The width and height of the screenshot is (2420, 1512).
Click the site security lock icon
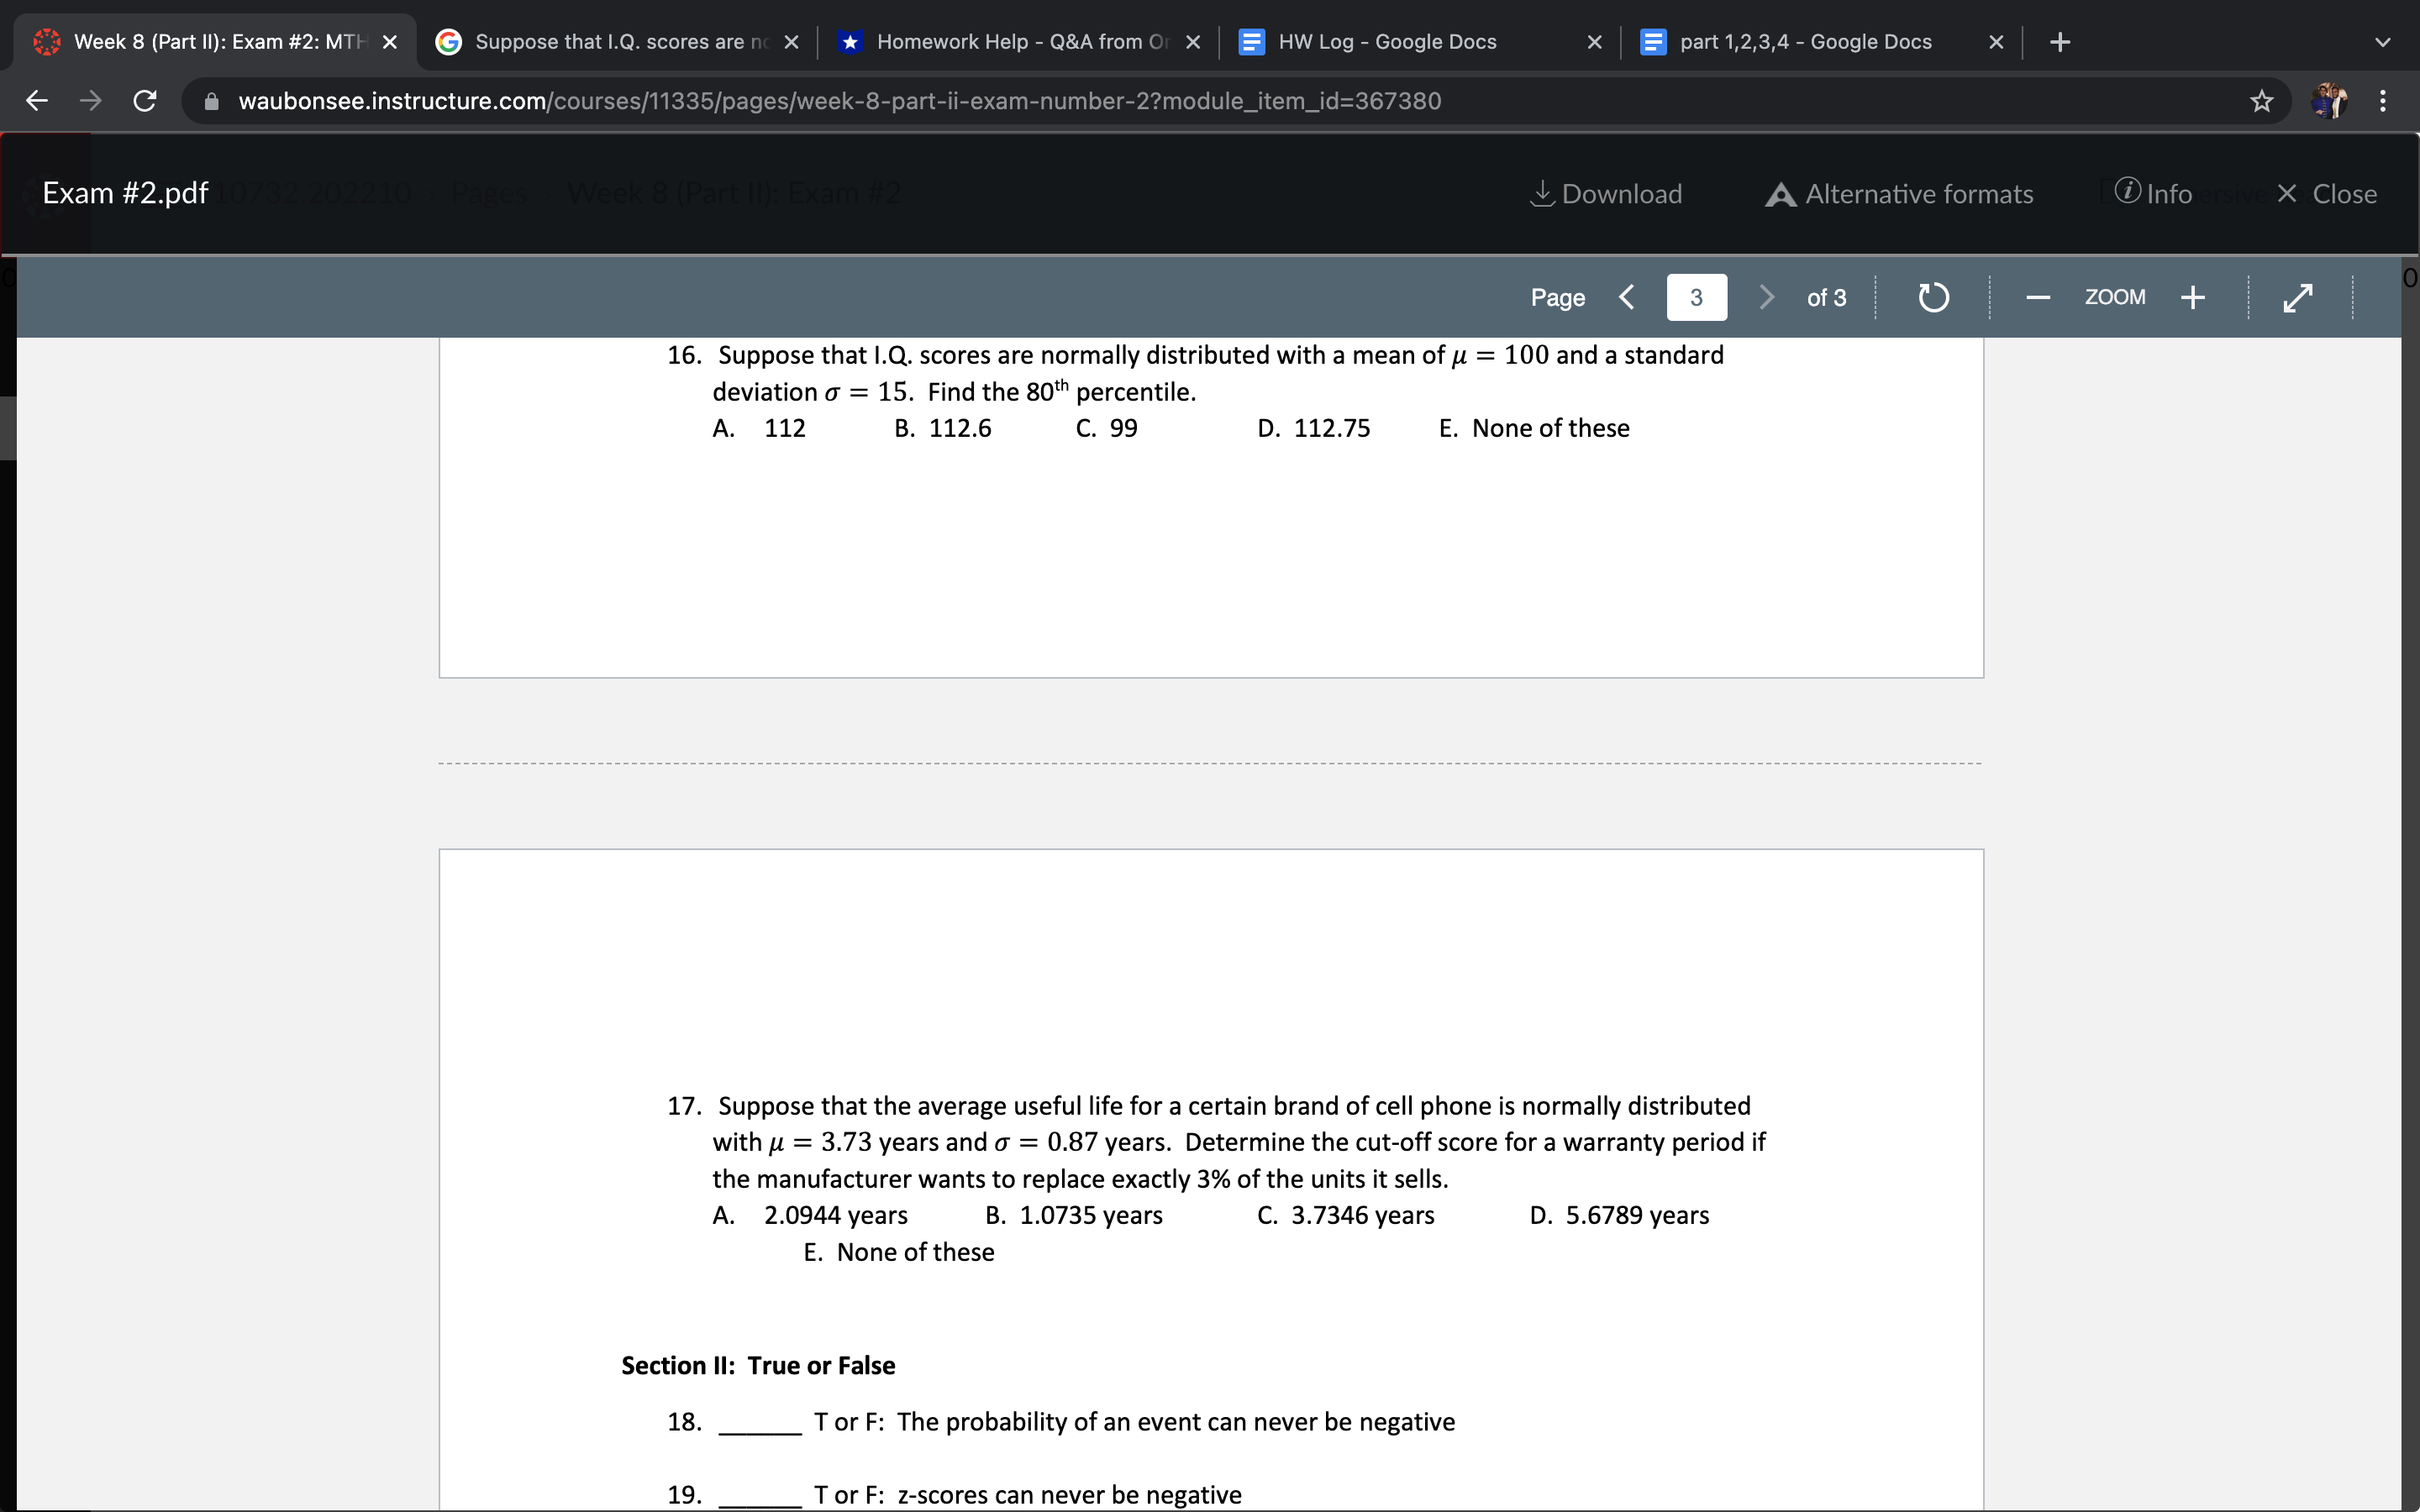tap(210, 100)
